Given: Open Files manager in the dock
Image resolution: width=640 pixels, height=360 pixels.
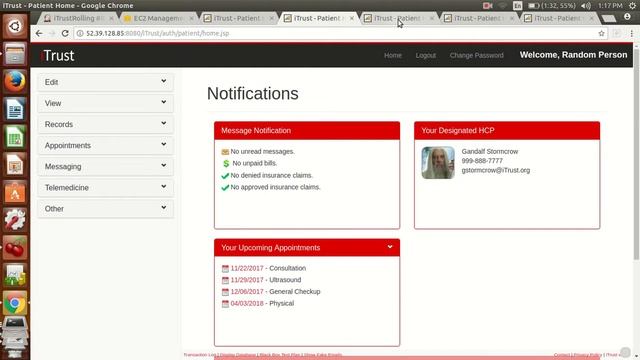Looking at the screenshot, I should point(15,54).
